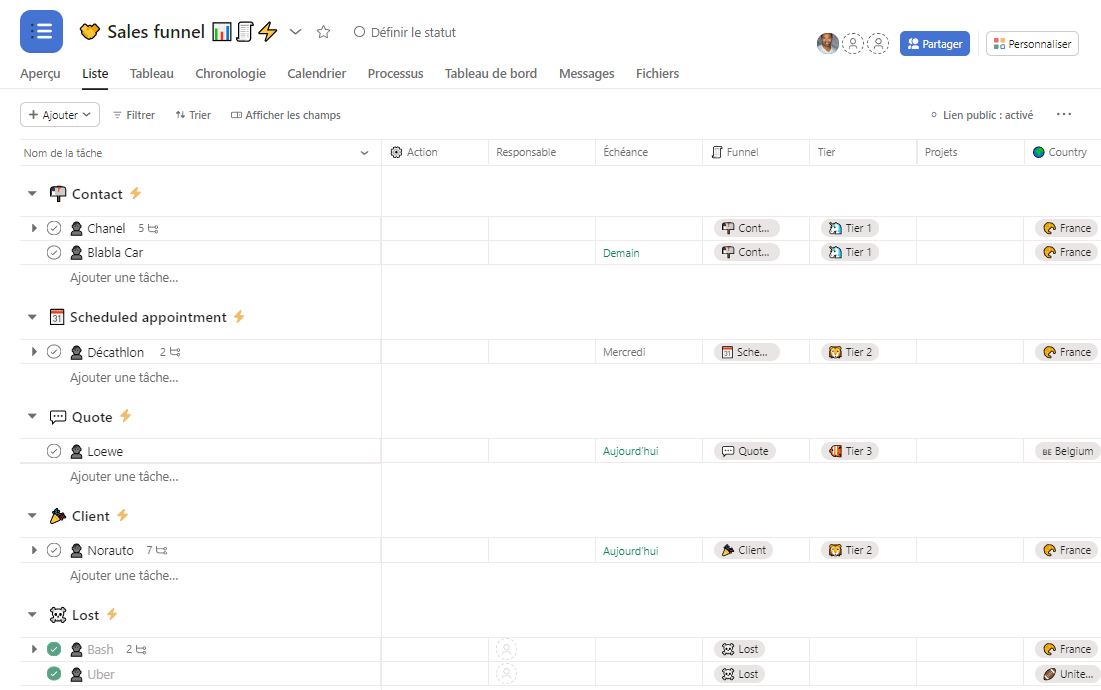
Task: Expand the Décathlon subtasks
Action: pyautogui.click(x=34, y=352)
